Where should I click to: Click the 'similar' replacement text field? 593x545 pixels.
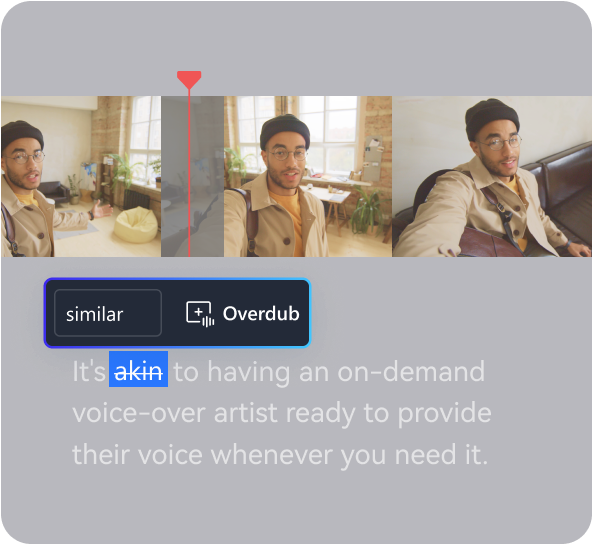108,313
